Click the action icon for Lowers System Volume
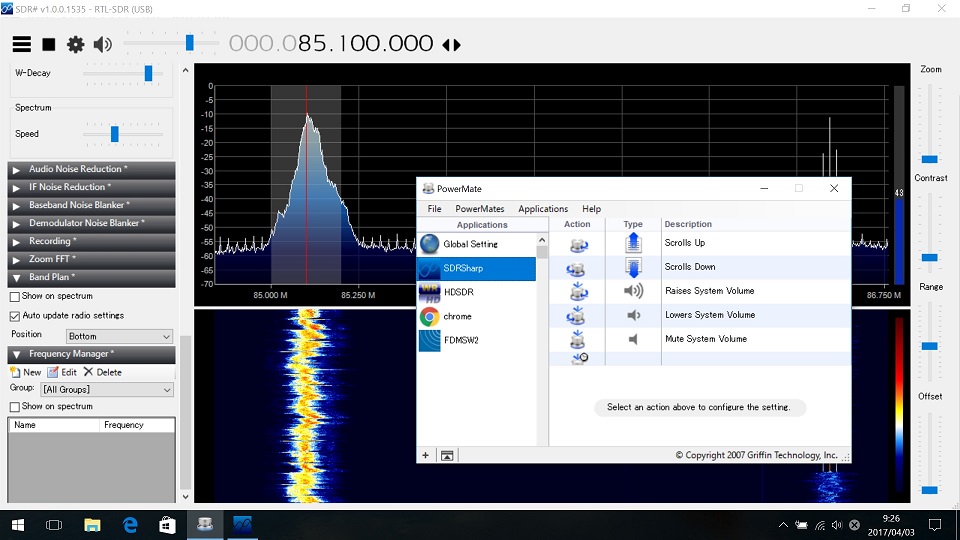This screenshot has height=540, width=960. (576, 315)
